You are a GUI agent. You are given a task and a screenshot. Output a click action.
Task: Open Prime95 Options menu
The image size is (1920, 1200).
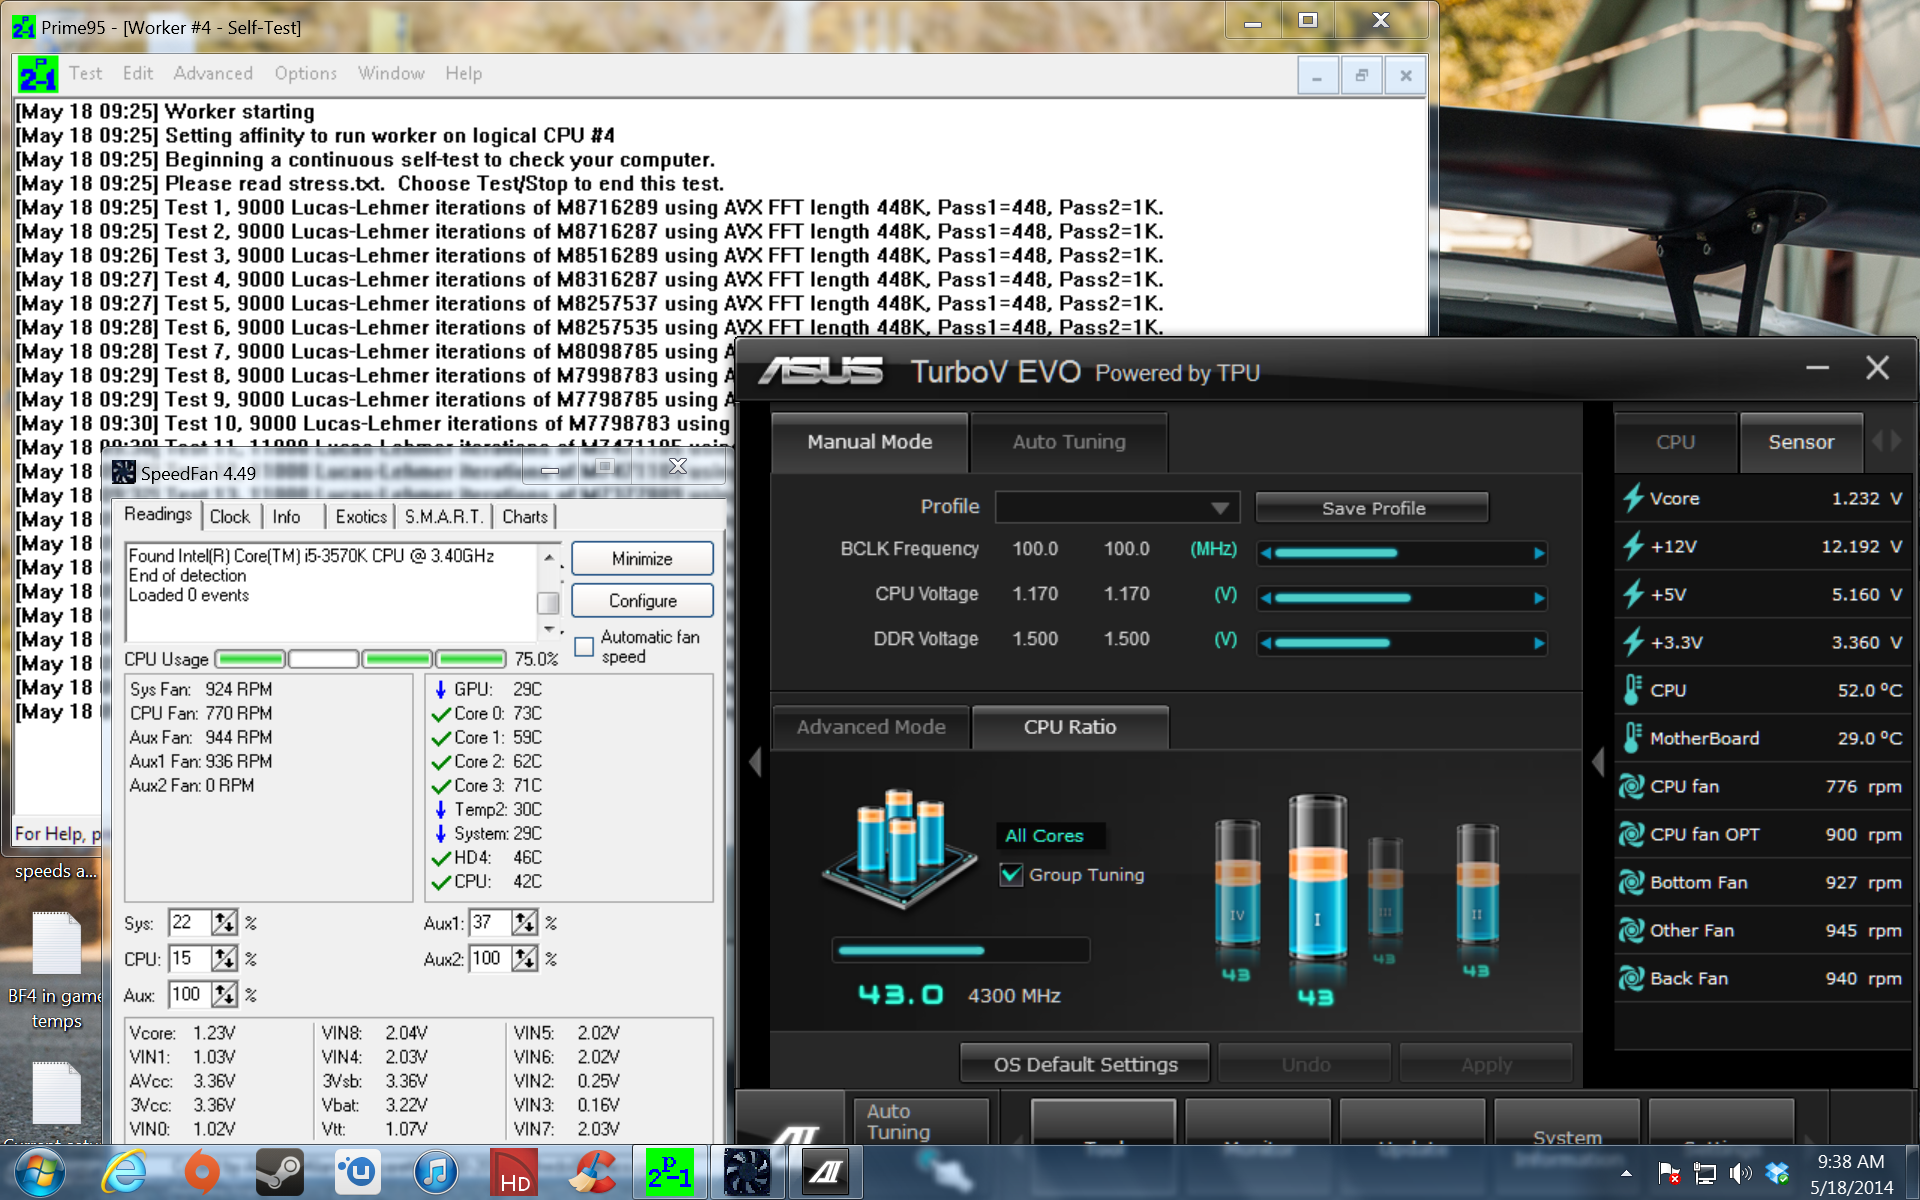[x=305, y=73]
